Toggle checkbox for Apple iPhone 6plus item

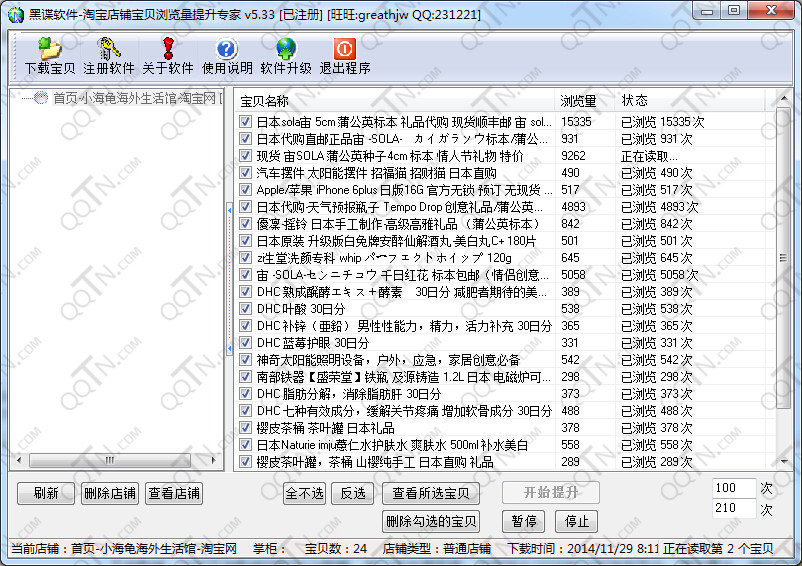point(245,190)
